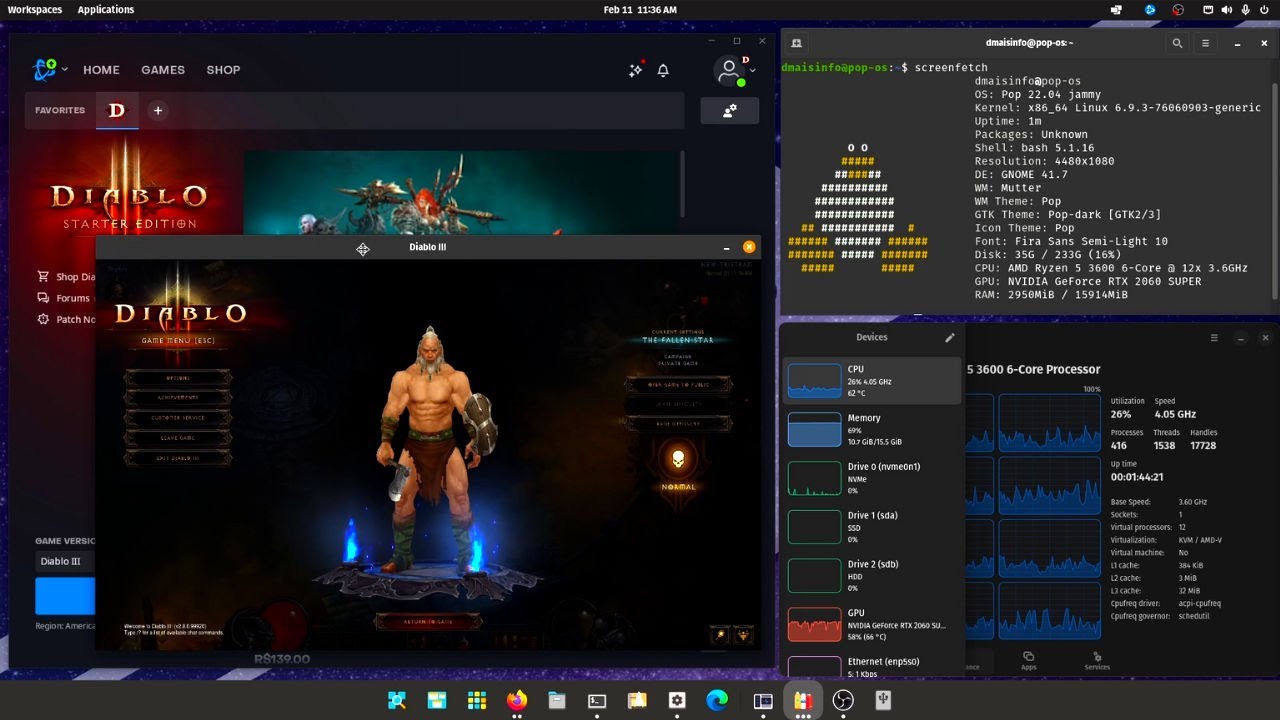
Task: Click Options in Diablo game menu
Action: [178, 377]
